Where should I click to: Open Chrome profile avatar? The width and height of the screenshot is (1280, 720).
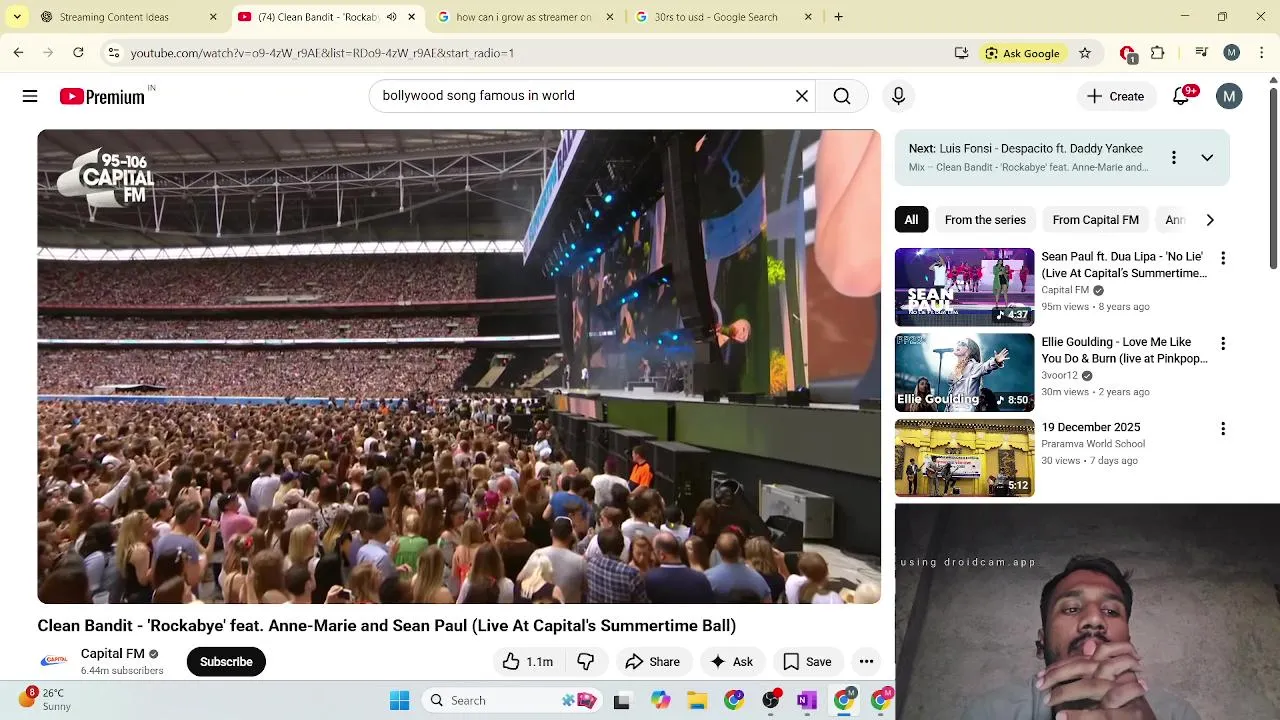(x=1232, y=53)
